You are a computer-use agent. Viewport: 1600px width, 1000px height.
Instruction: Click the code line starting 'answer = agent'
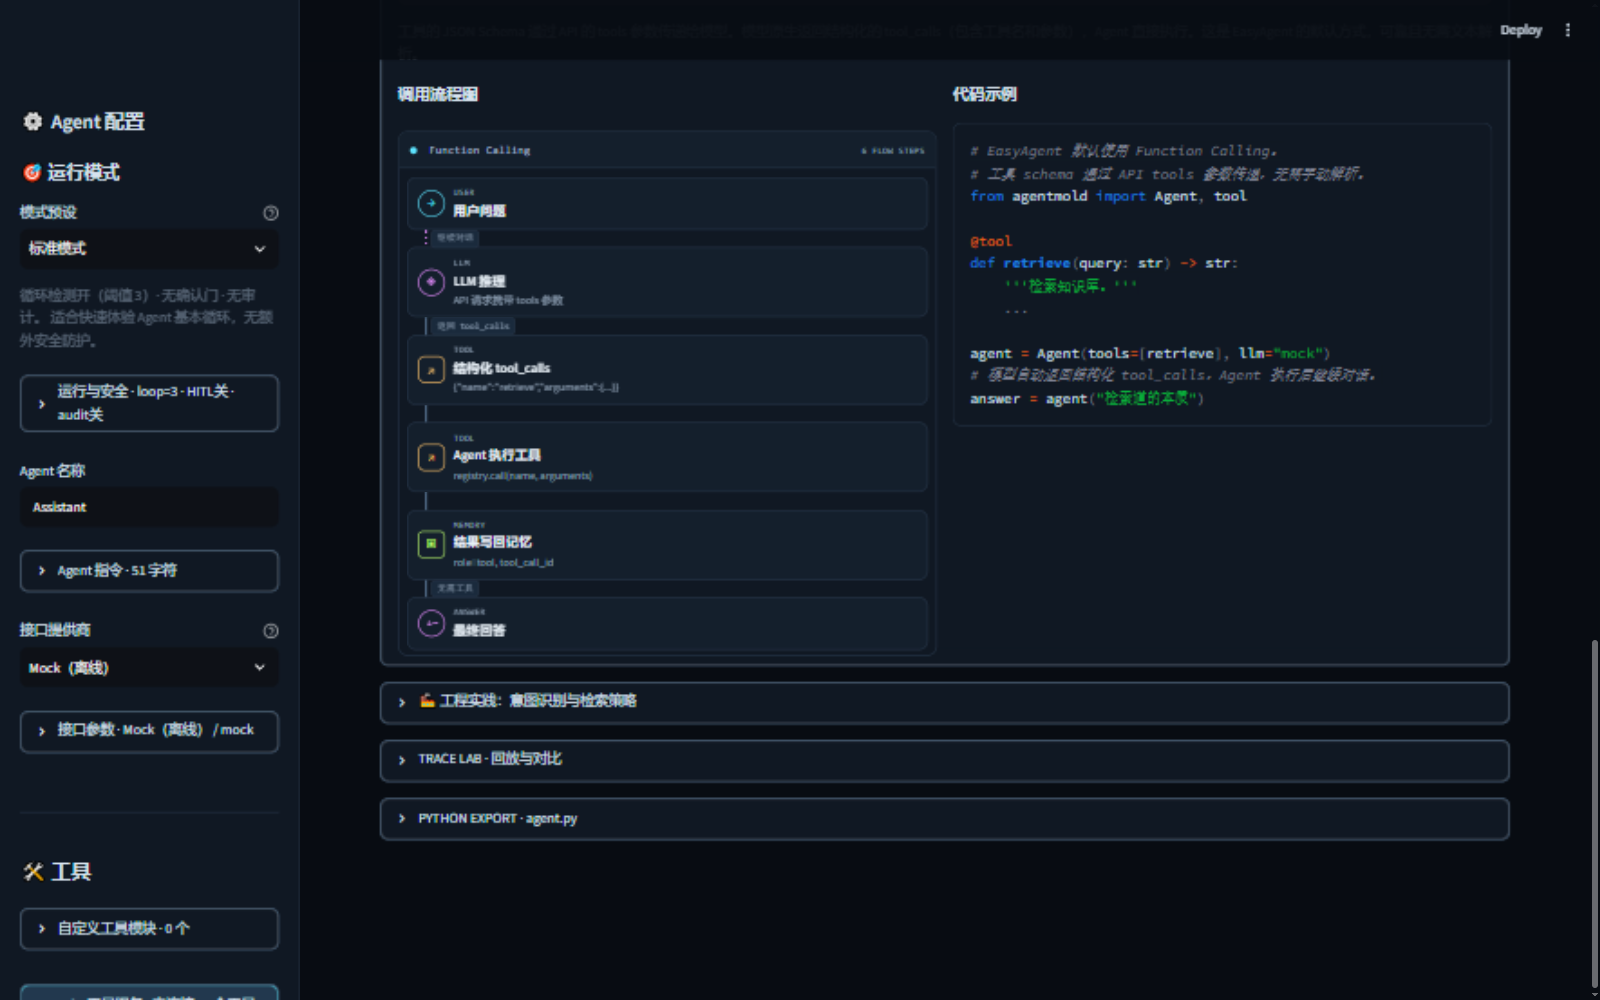coord(1087,398)
